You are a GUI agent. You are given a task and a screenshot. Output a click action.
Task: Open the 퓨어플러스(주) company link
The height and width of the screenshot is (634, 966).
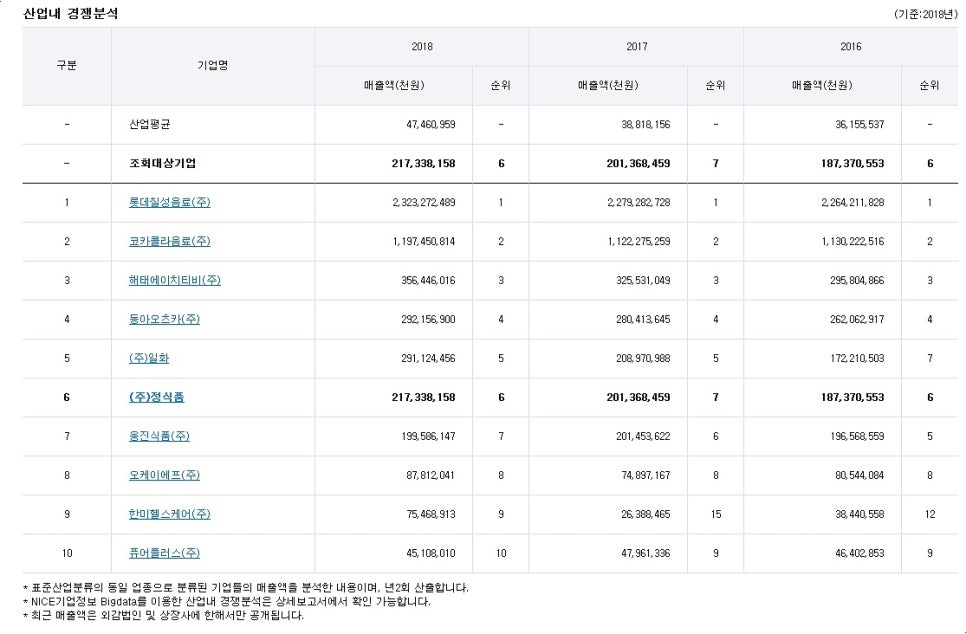coord(164,553)
